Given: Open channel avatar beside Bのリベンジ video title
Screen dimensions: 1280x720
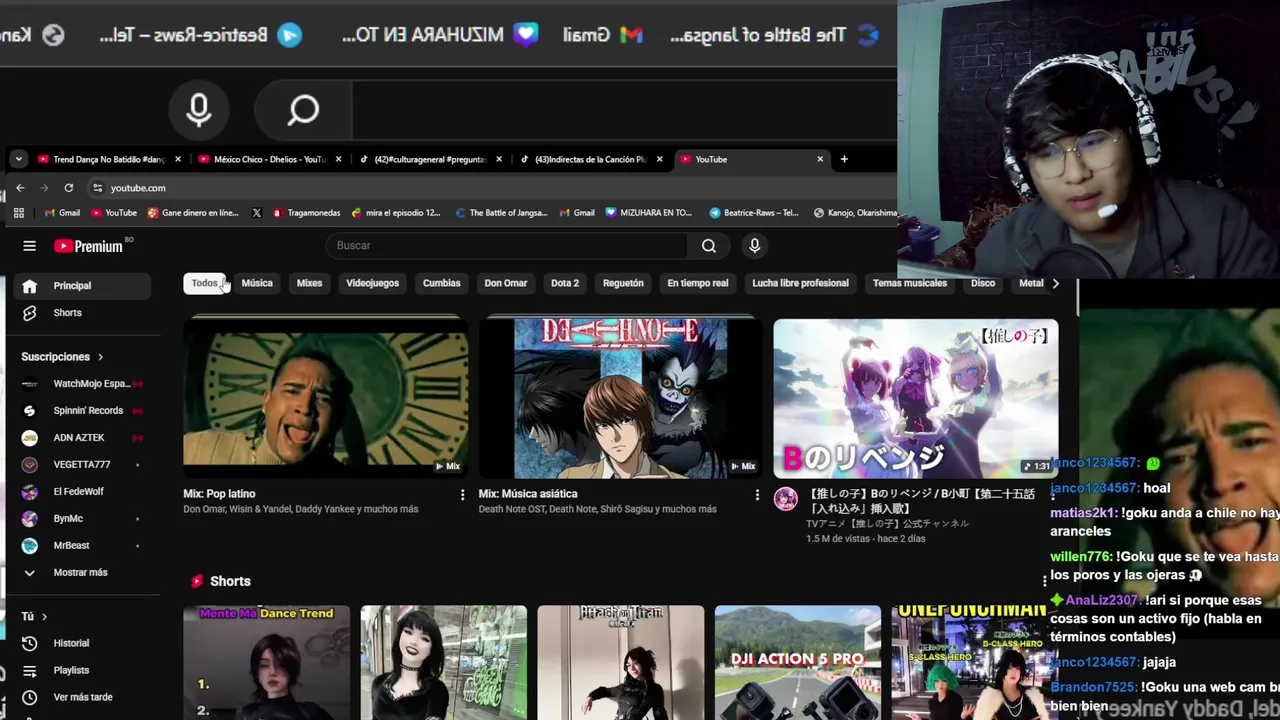Looking at the screenshot, I should [x=786, y=499].
